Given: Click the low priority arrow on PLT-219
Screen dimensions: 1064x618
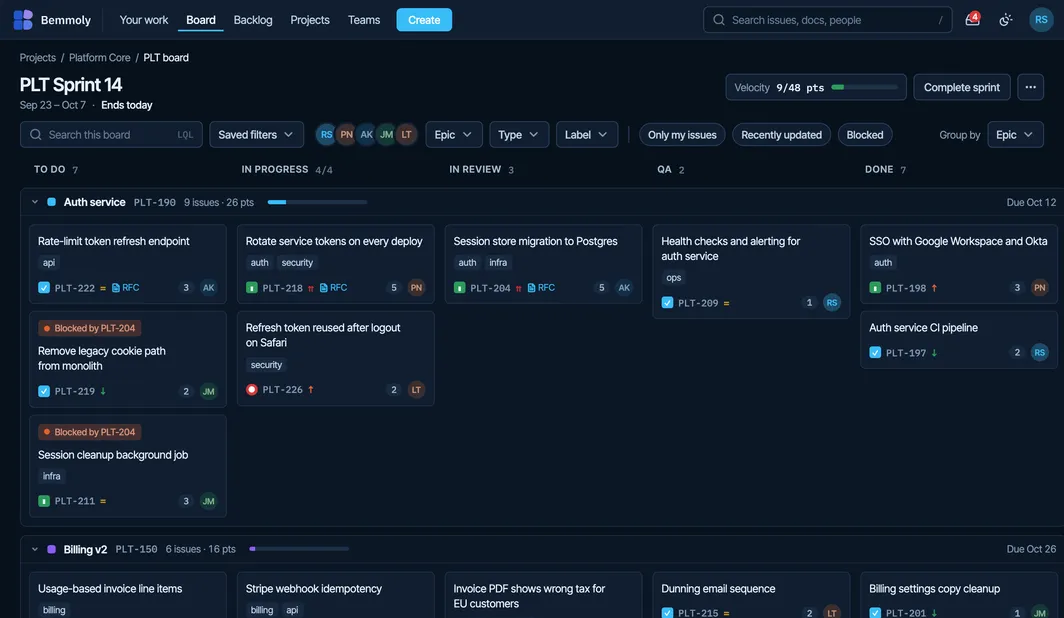Looking at the screenshot, I should click(103, 391).
